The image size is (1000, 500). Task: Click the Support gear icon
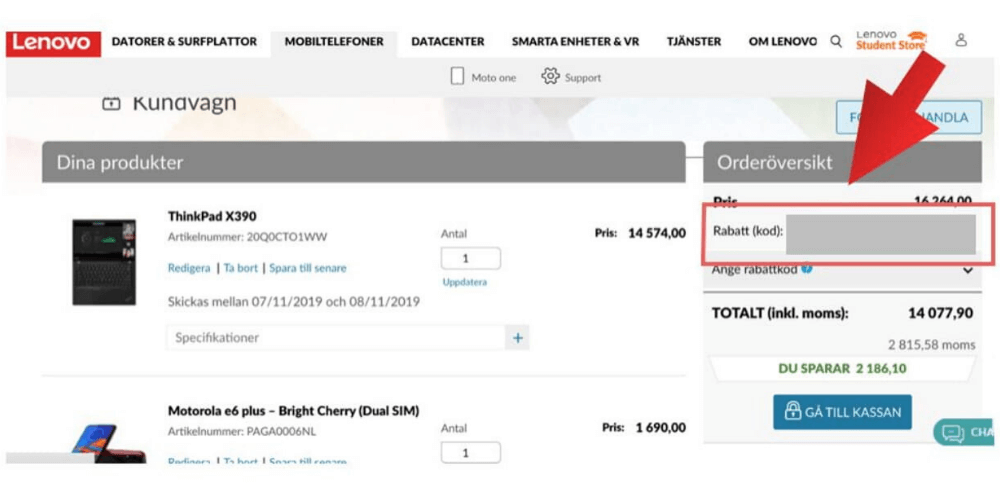[x=550, y=77]
